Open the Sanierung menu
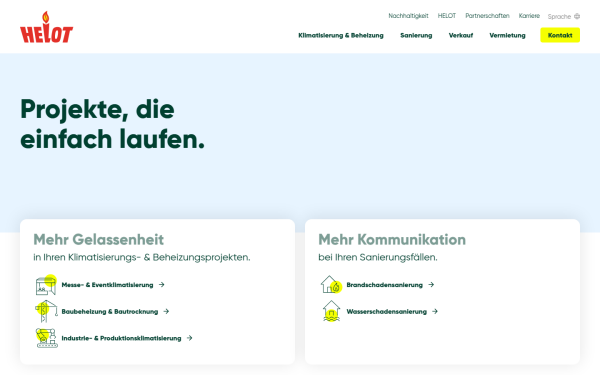The height and width of the screenshot is (375, 600). (416, 35)
